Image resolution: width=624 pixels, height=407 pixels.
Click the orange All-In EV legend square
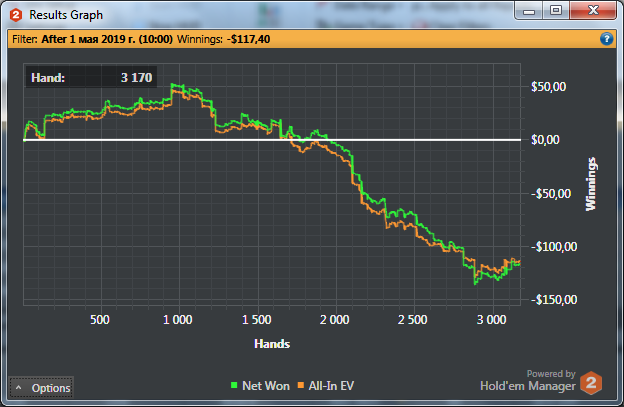click(301, 385)
